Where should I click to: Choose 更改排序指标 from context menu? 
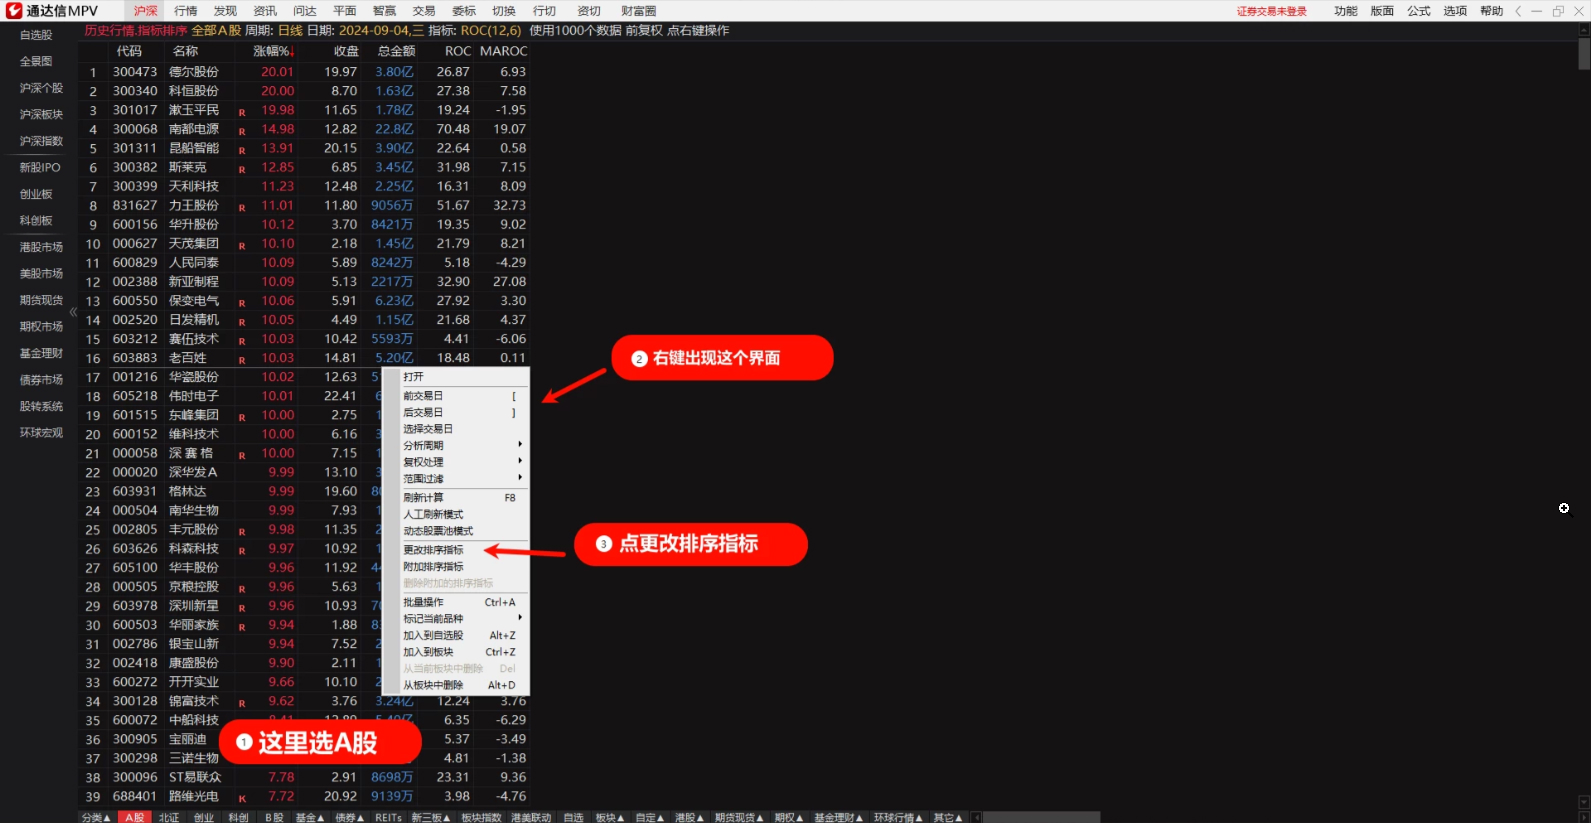[433, 550]
